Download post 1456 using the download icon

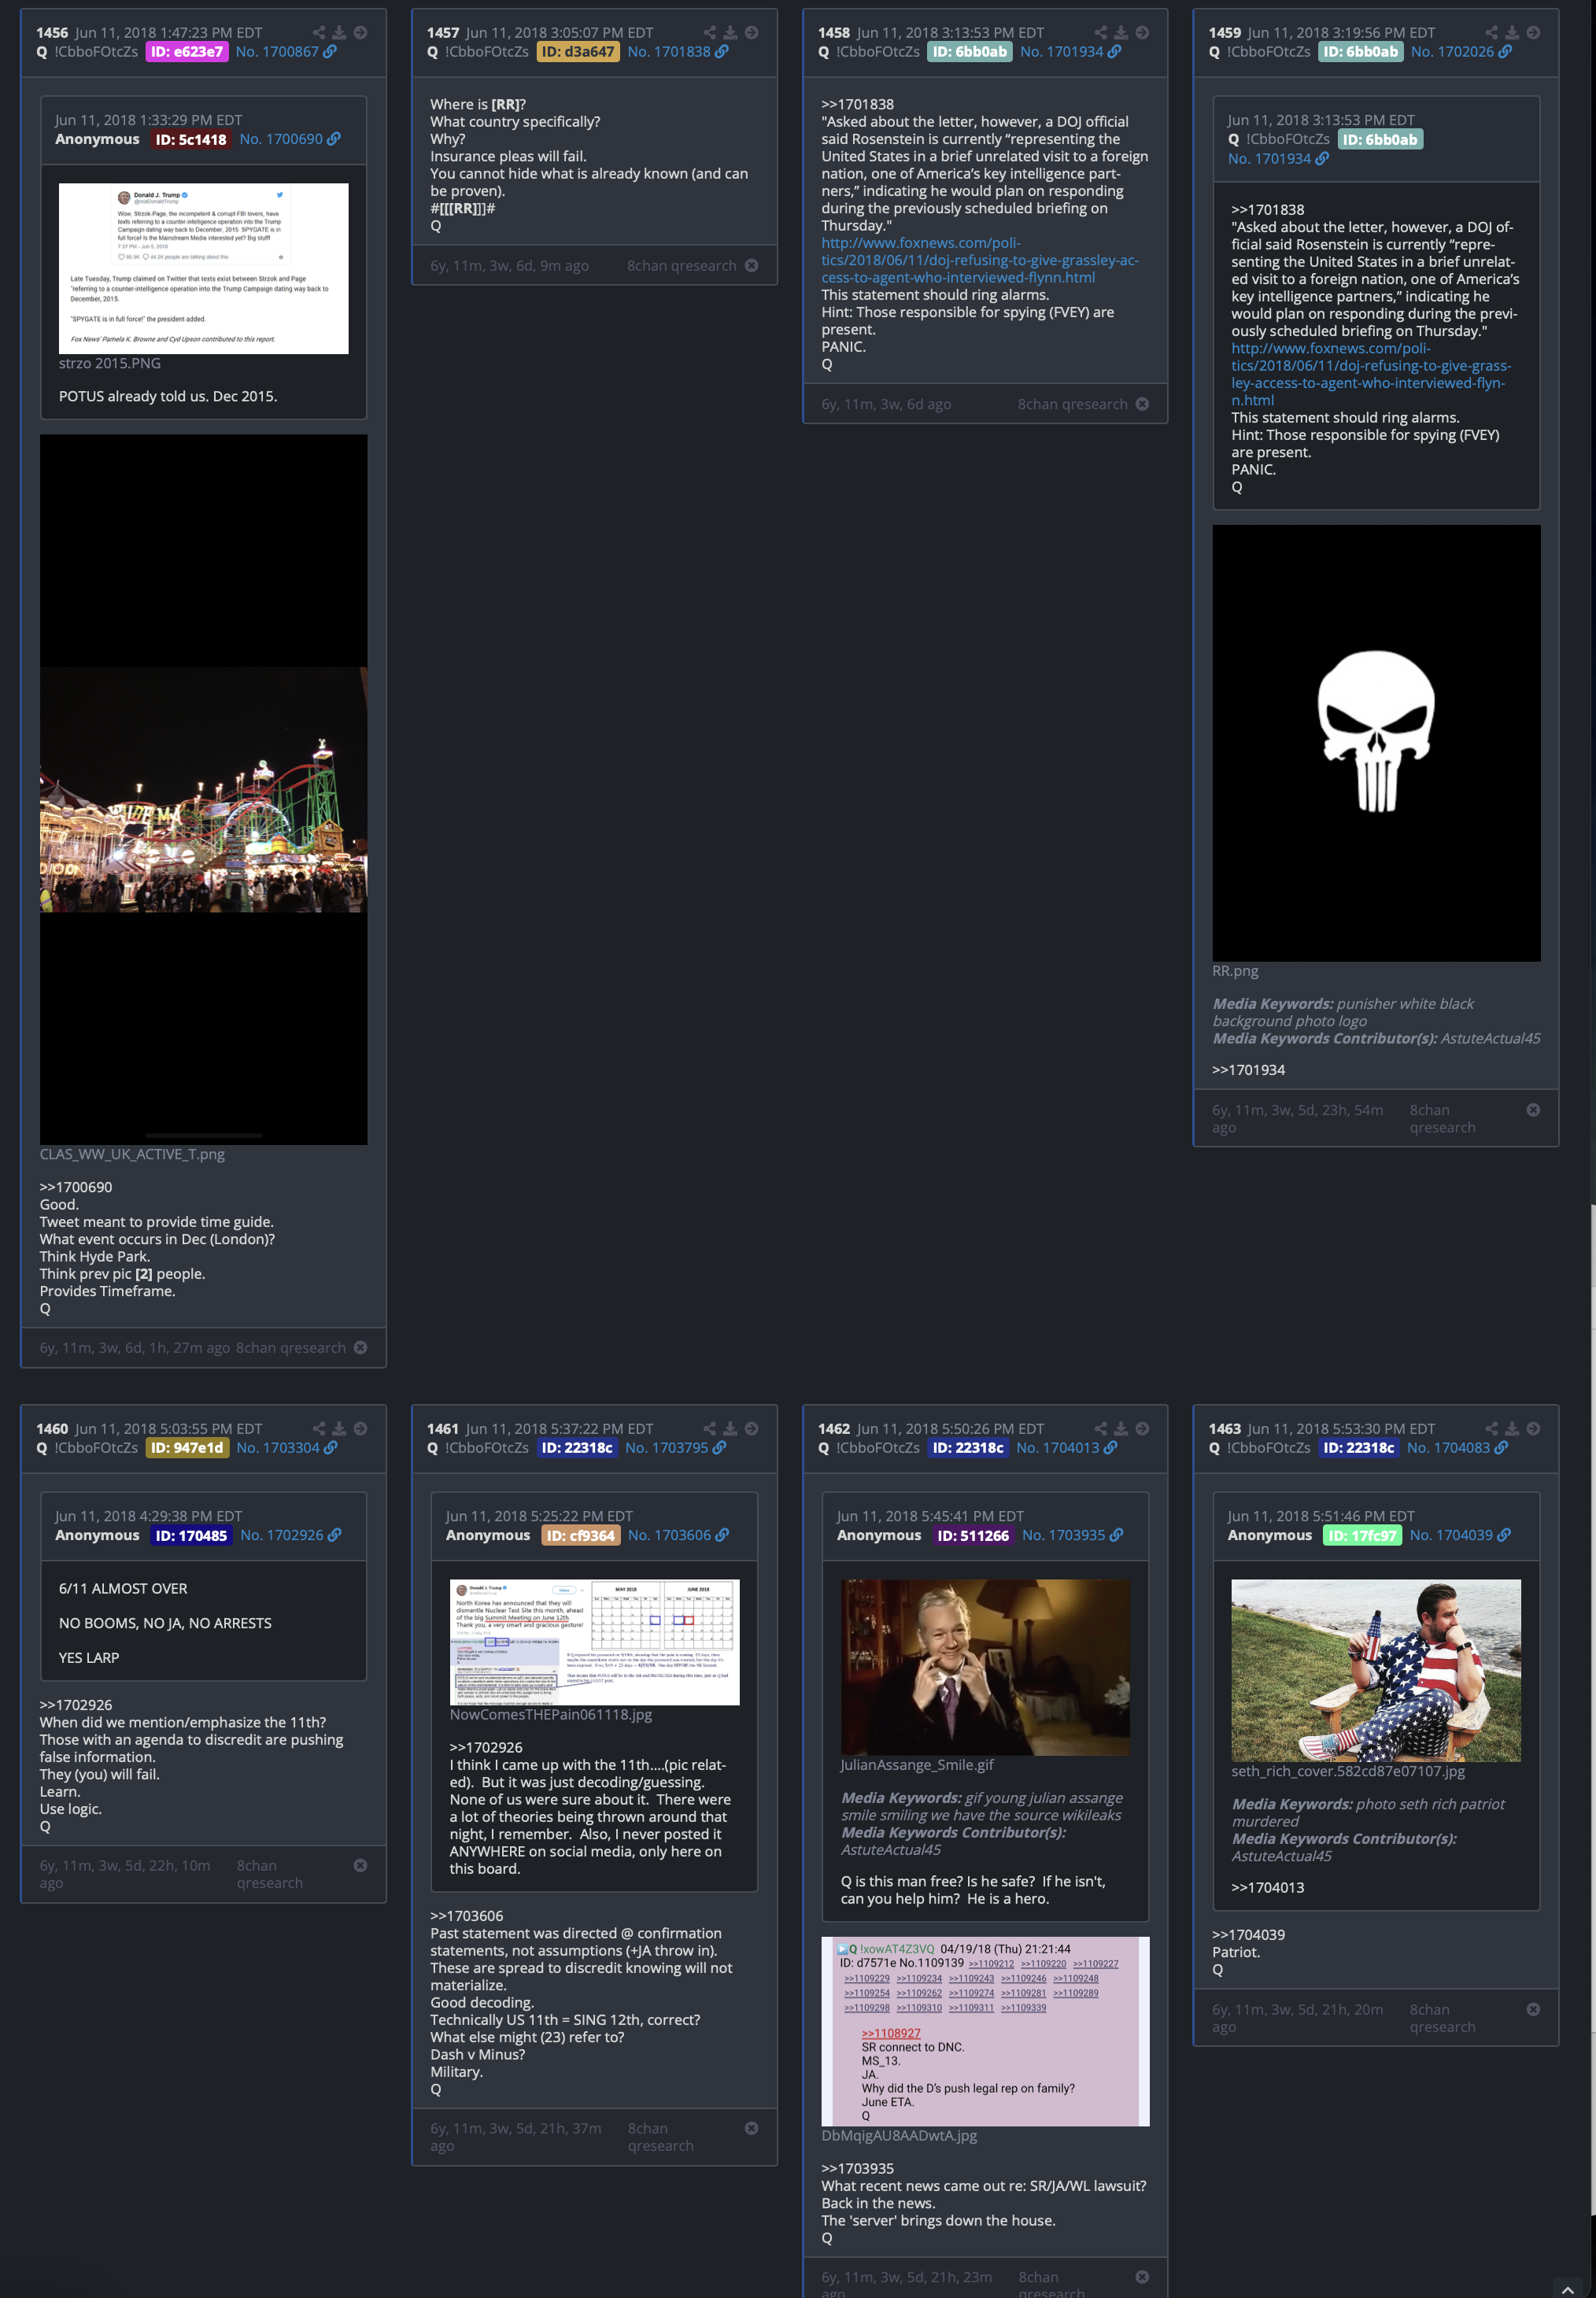(x=339, y=33)
